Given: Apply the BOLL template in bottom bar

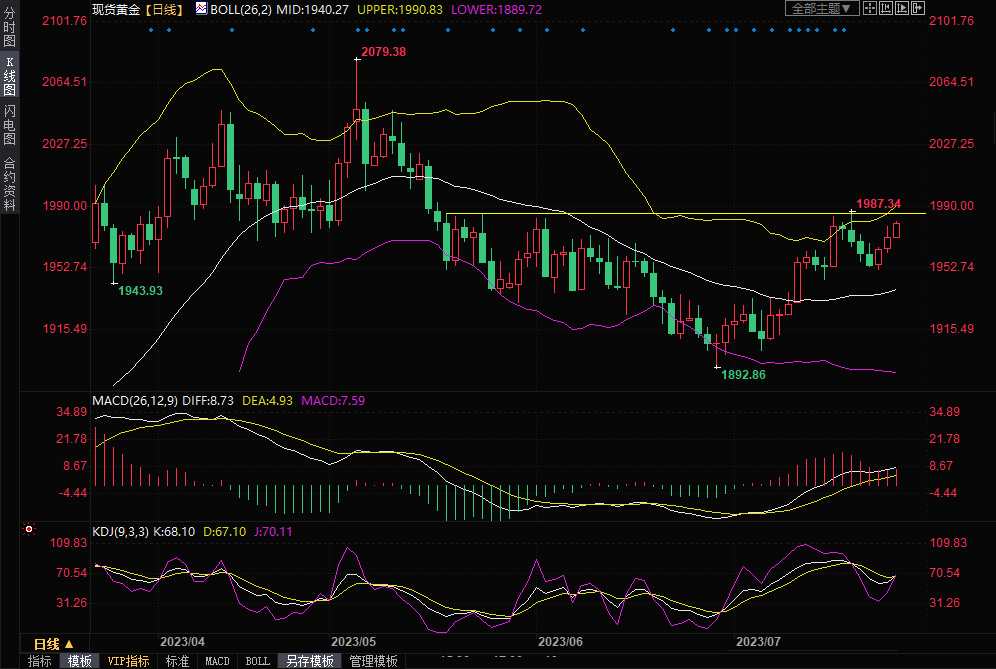Looking at the screenshot, I should (257, 661).
